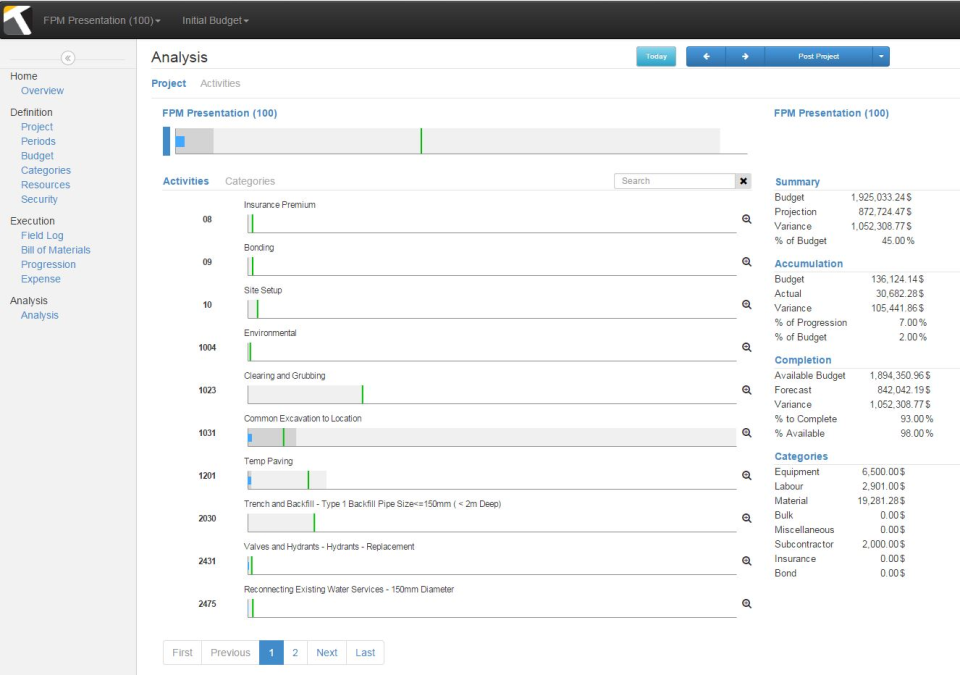The width and height of the screenshot is (960, 675).
Task: Open the Post Project options dropdown
Action: [x=881, y=56]
